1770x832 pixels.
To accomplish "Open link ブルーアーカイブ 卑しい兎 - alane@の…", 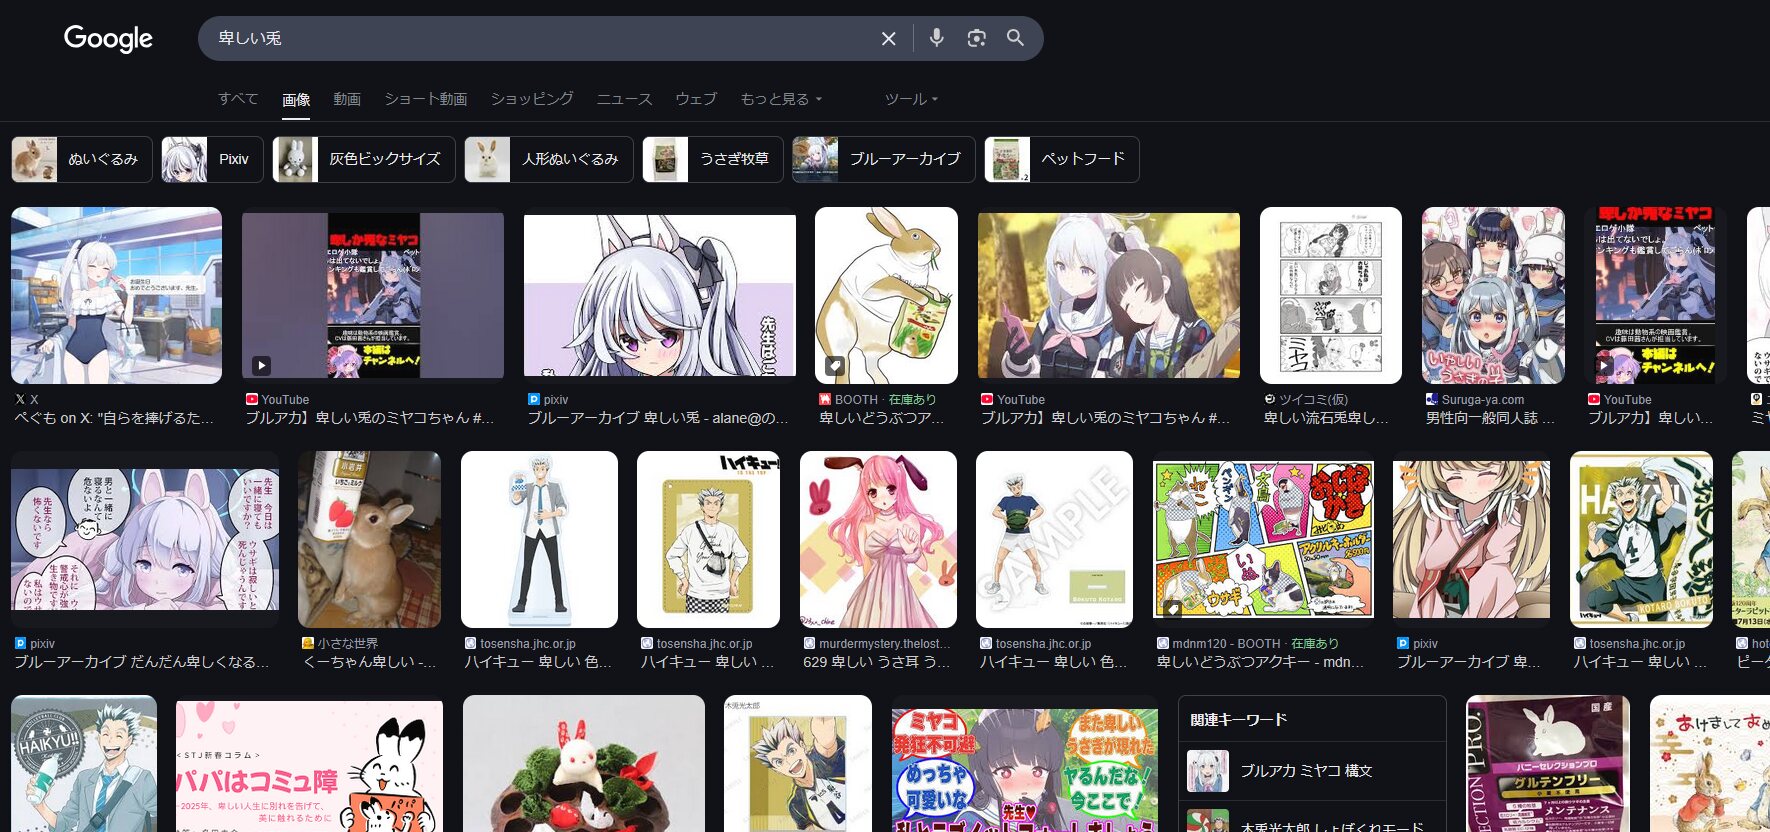I will click(x=658, y=418).
